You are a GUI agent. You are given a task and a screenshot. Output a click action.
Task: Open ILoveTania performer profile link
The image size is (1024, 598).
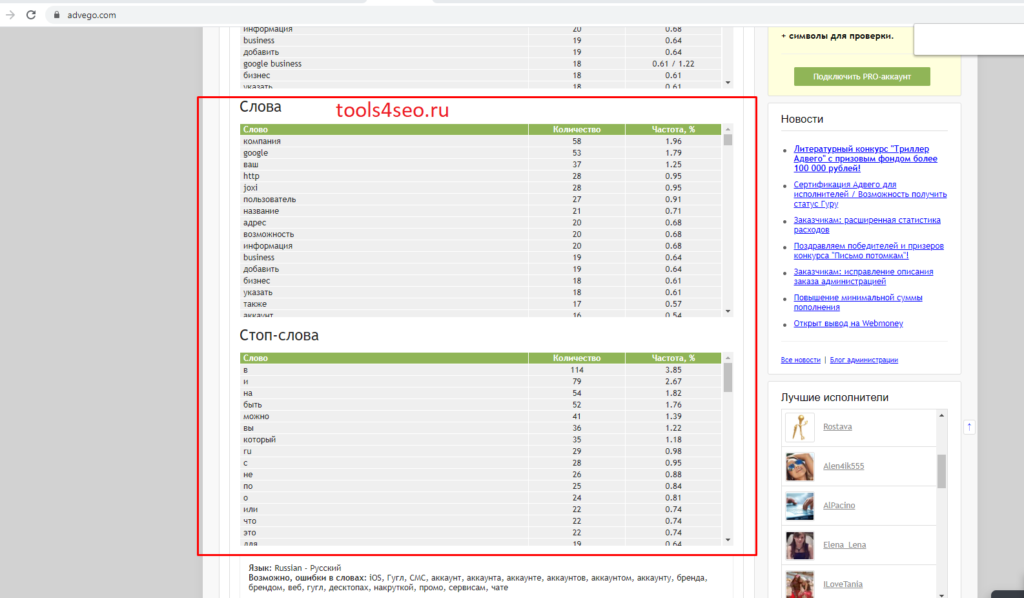point(842,584)
